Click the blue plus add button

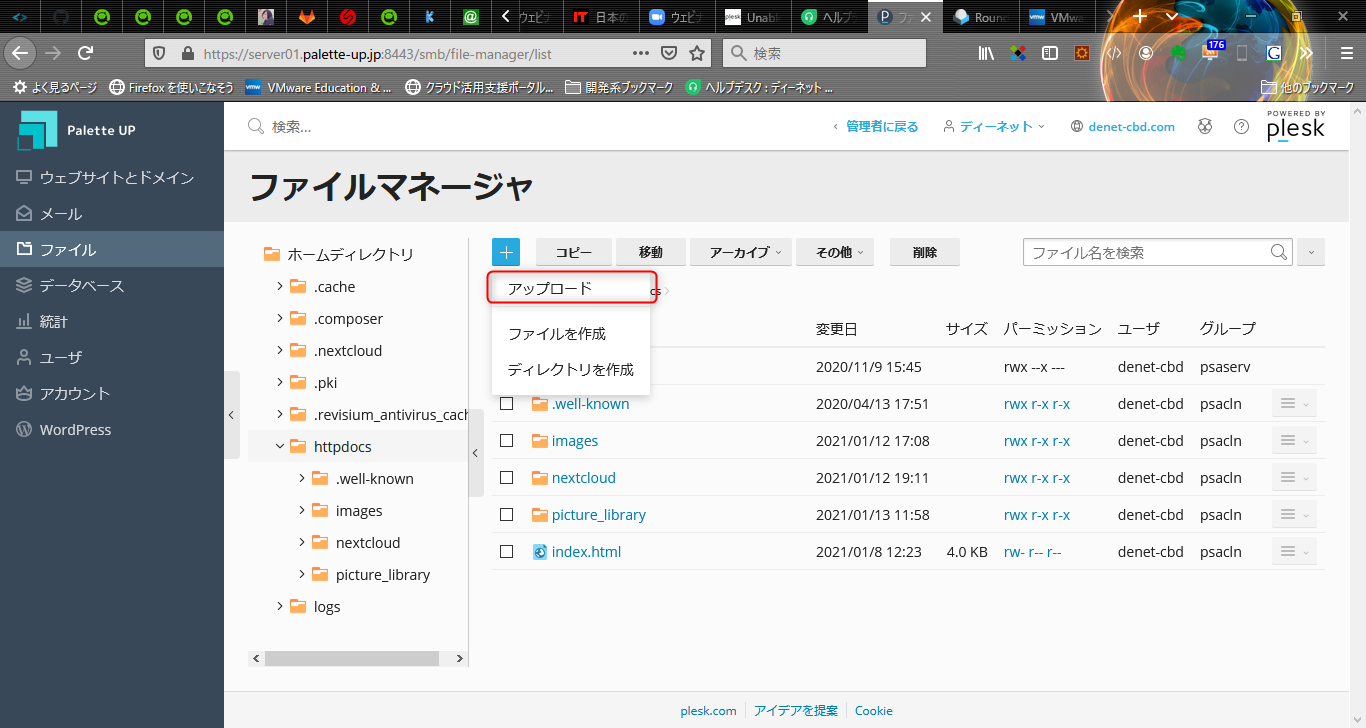tap(506, 252)
